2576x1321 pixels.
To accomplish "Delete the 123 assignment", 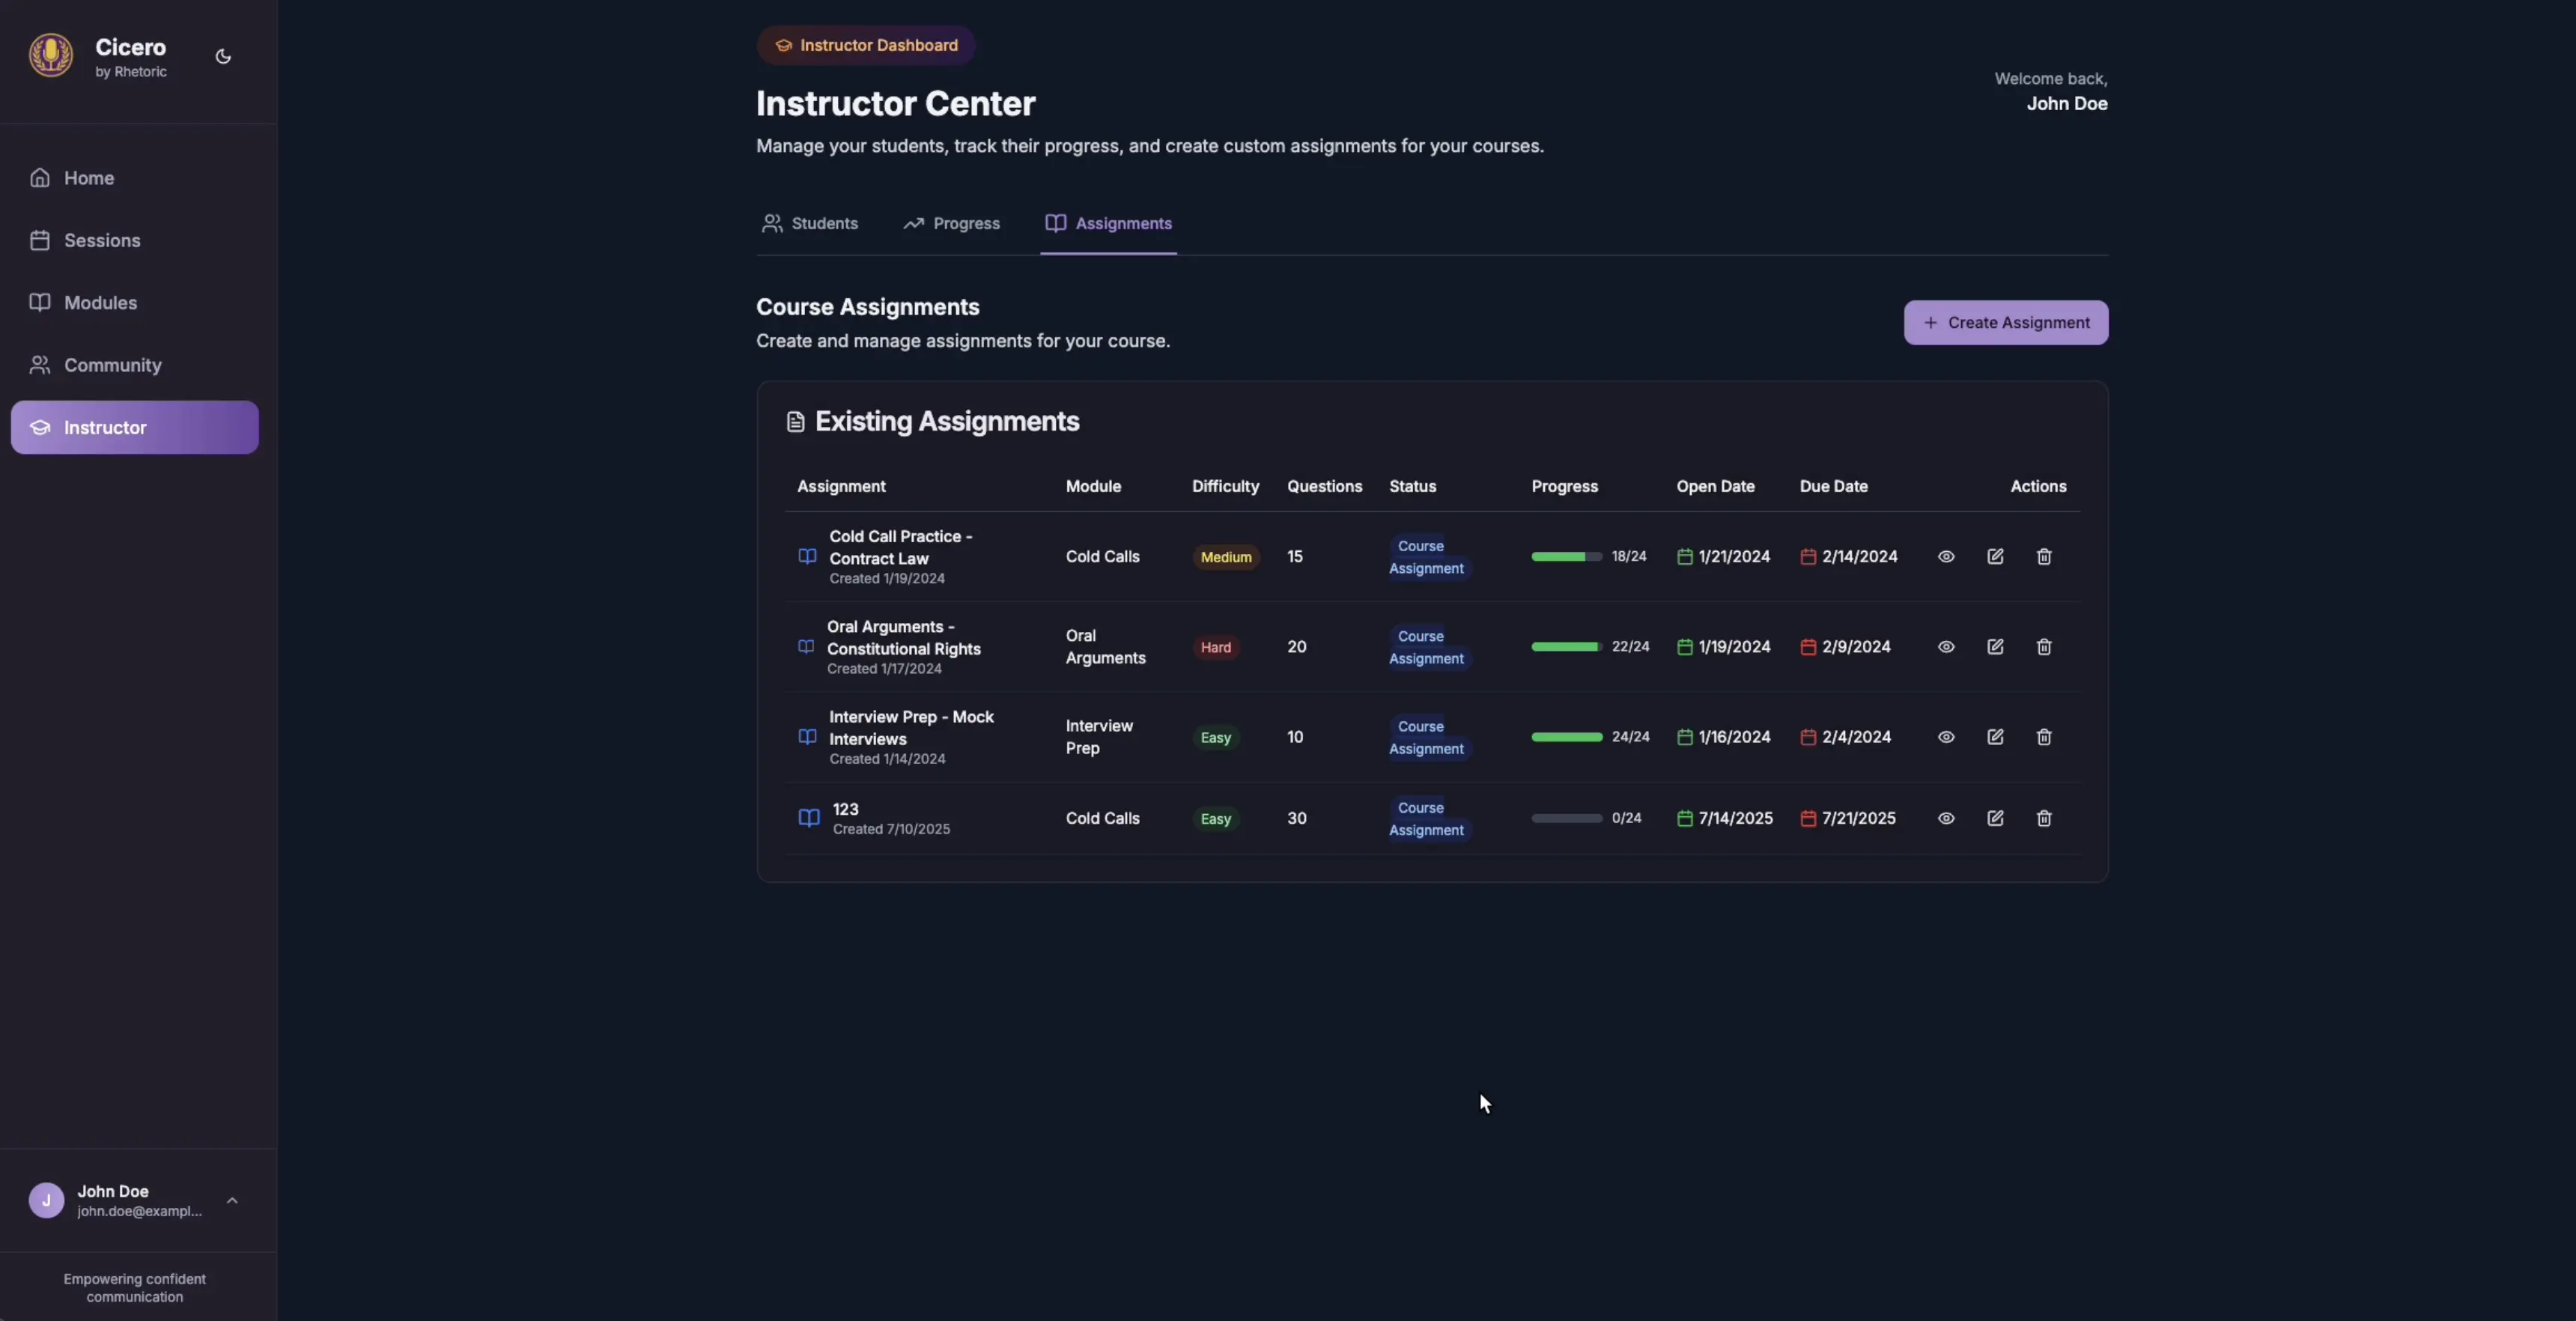I will click(2043, 818).
